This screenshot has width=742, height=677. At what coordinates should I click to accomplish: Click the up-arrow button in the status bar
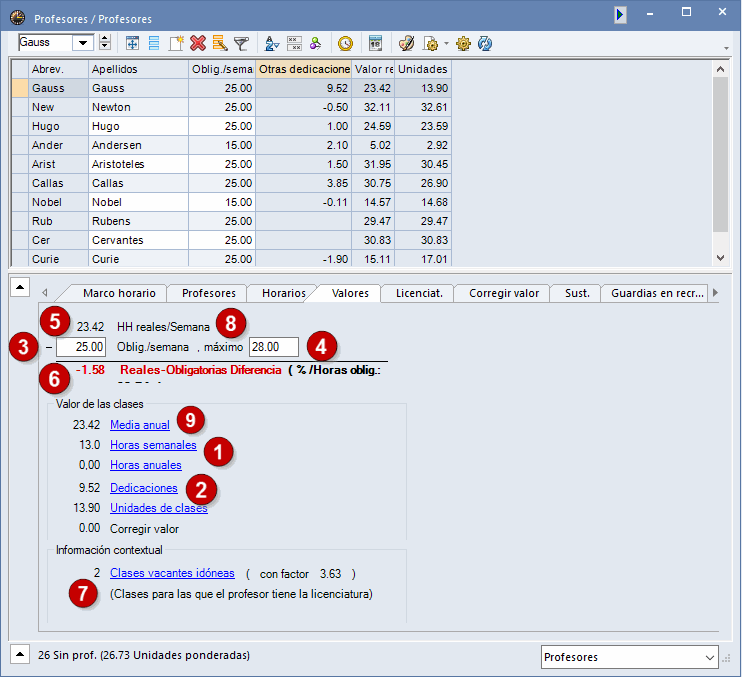(20, 654)
